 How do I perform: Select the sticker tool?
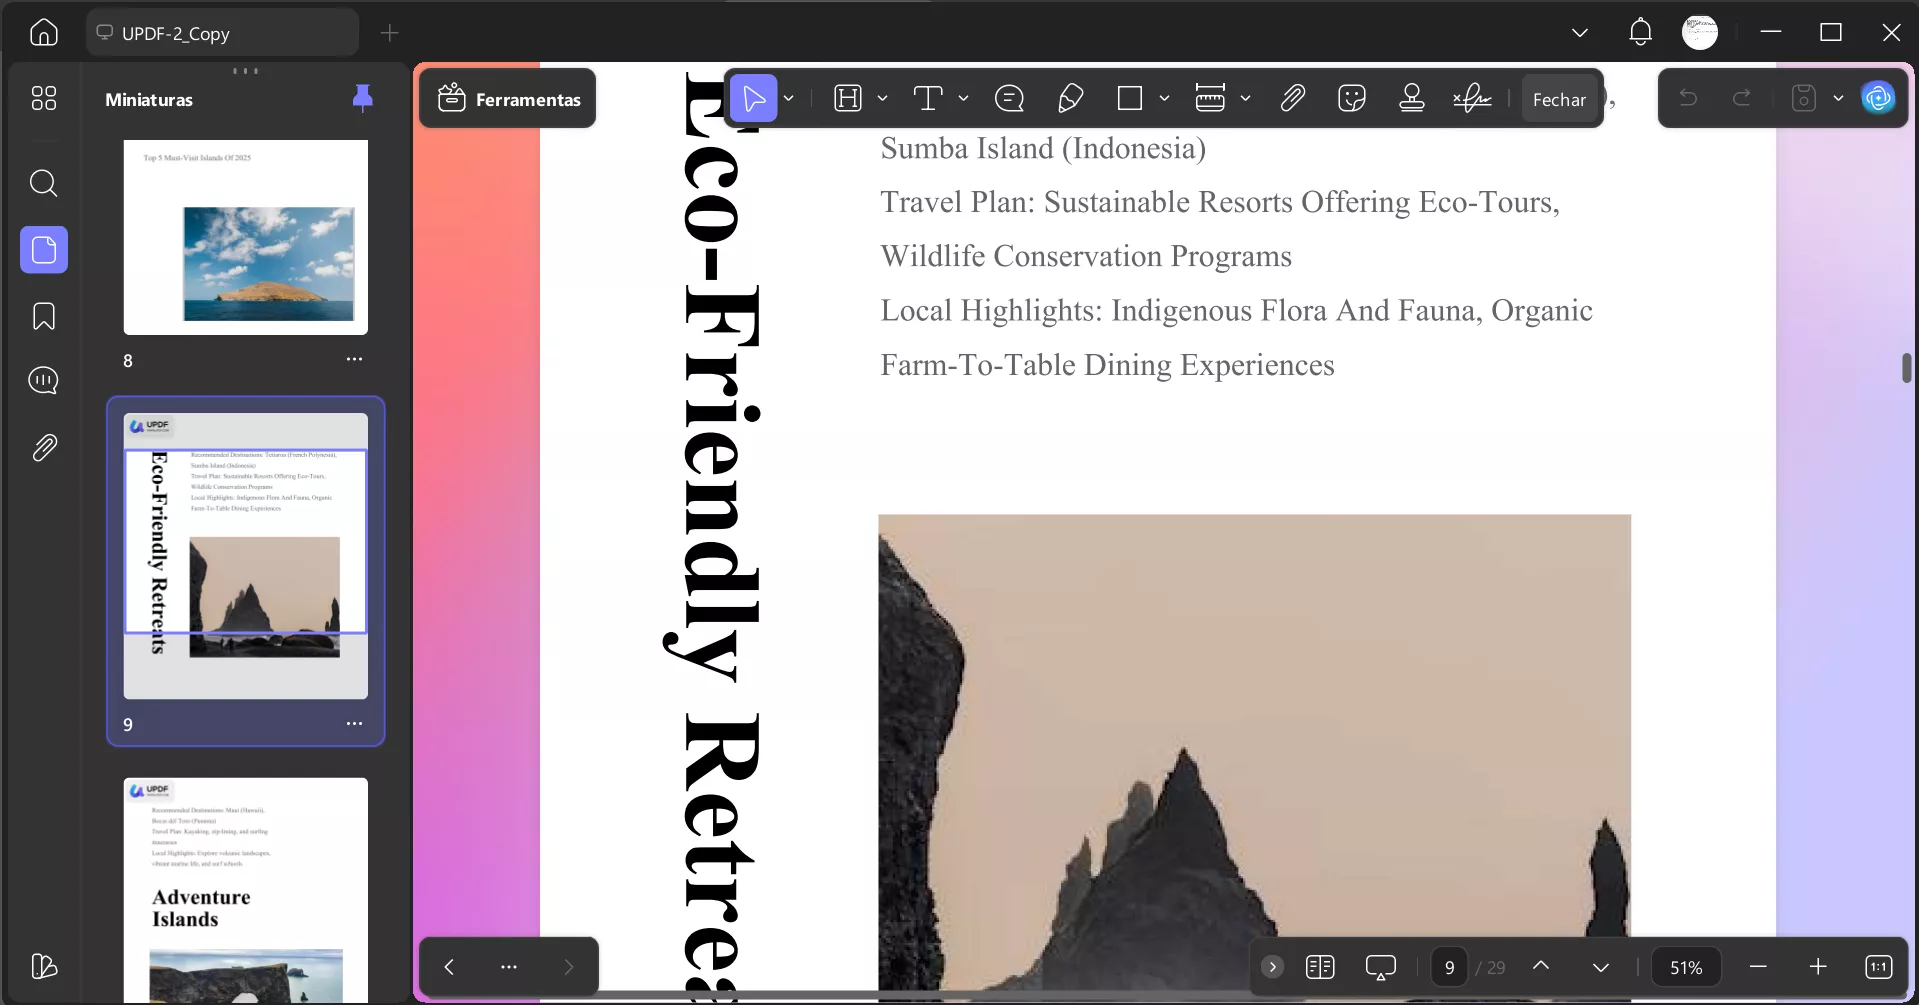click(x=1351, y=98)
